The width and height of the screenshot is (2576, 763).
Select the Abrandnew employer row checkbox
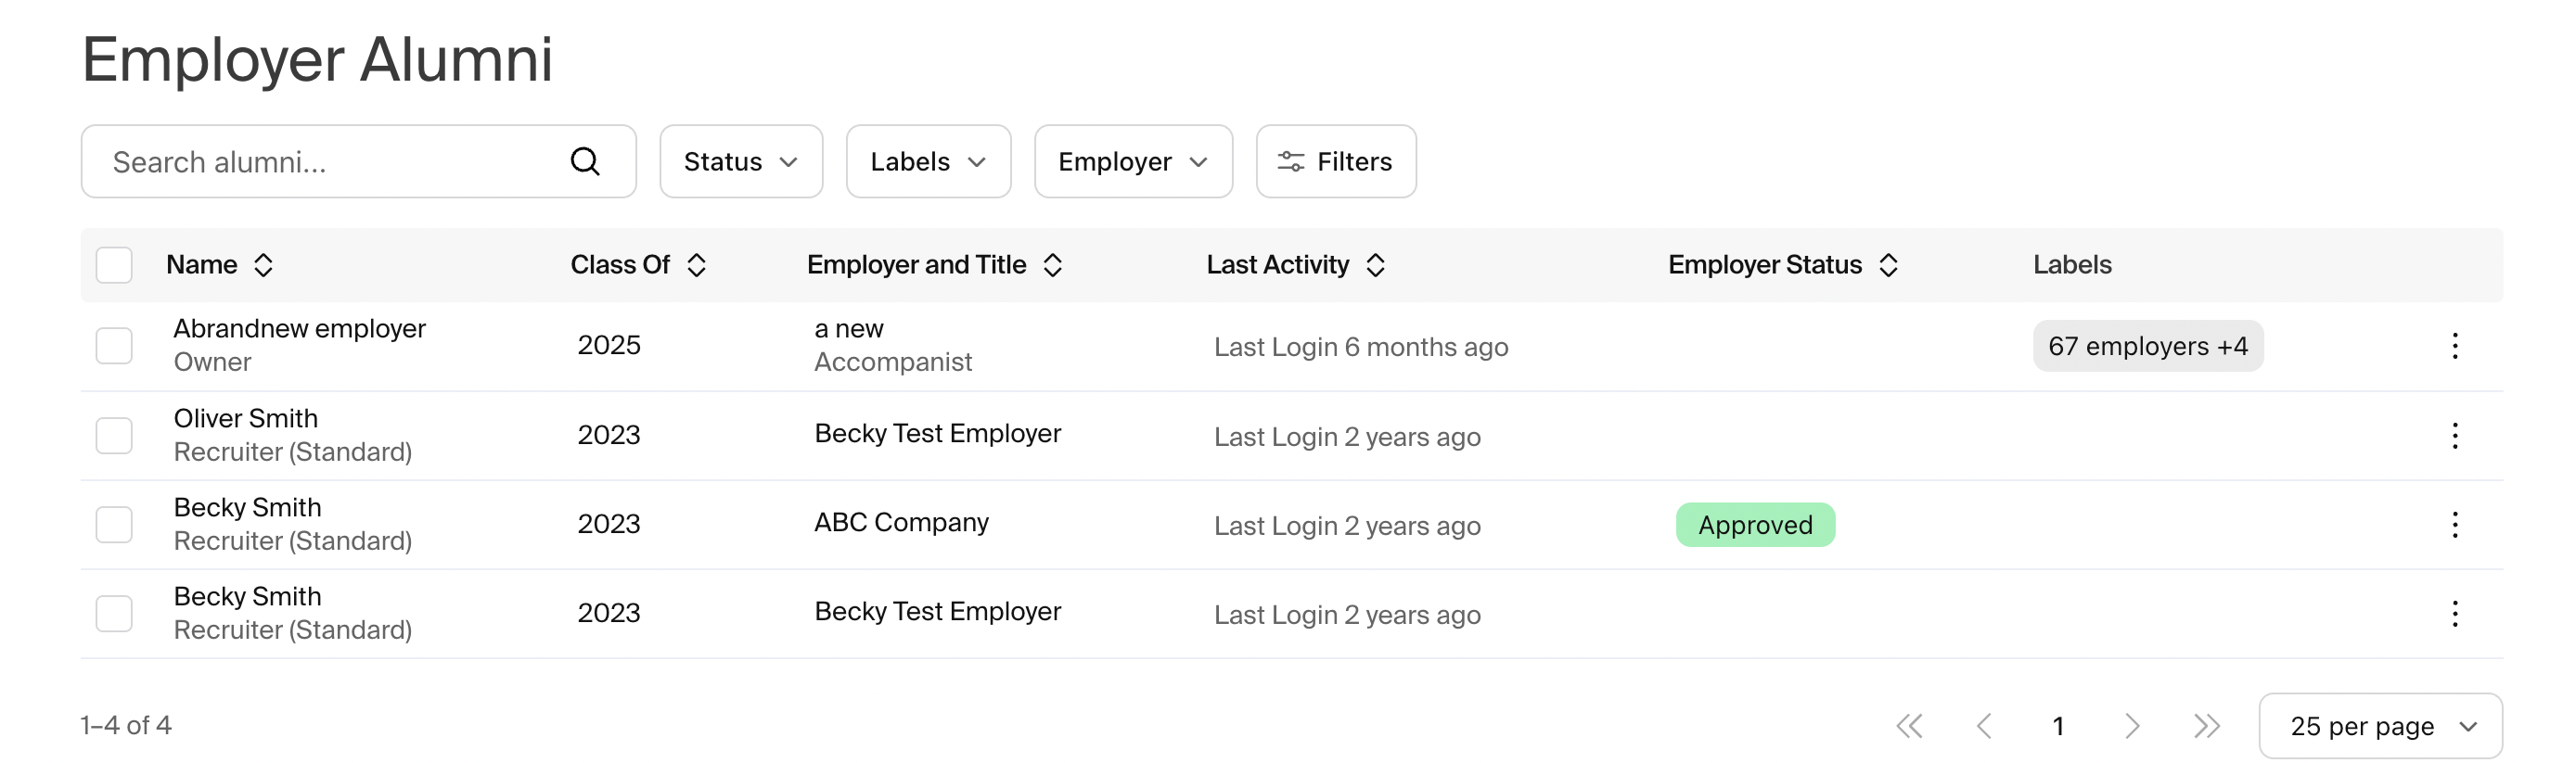tap(114, 346)
